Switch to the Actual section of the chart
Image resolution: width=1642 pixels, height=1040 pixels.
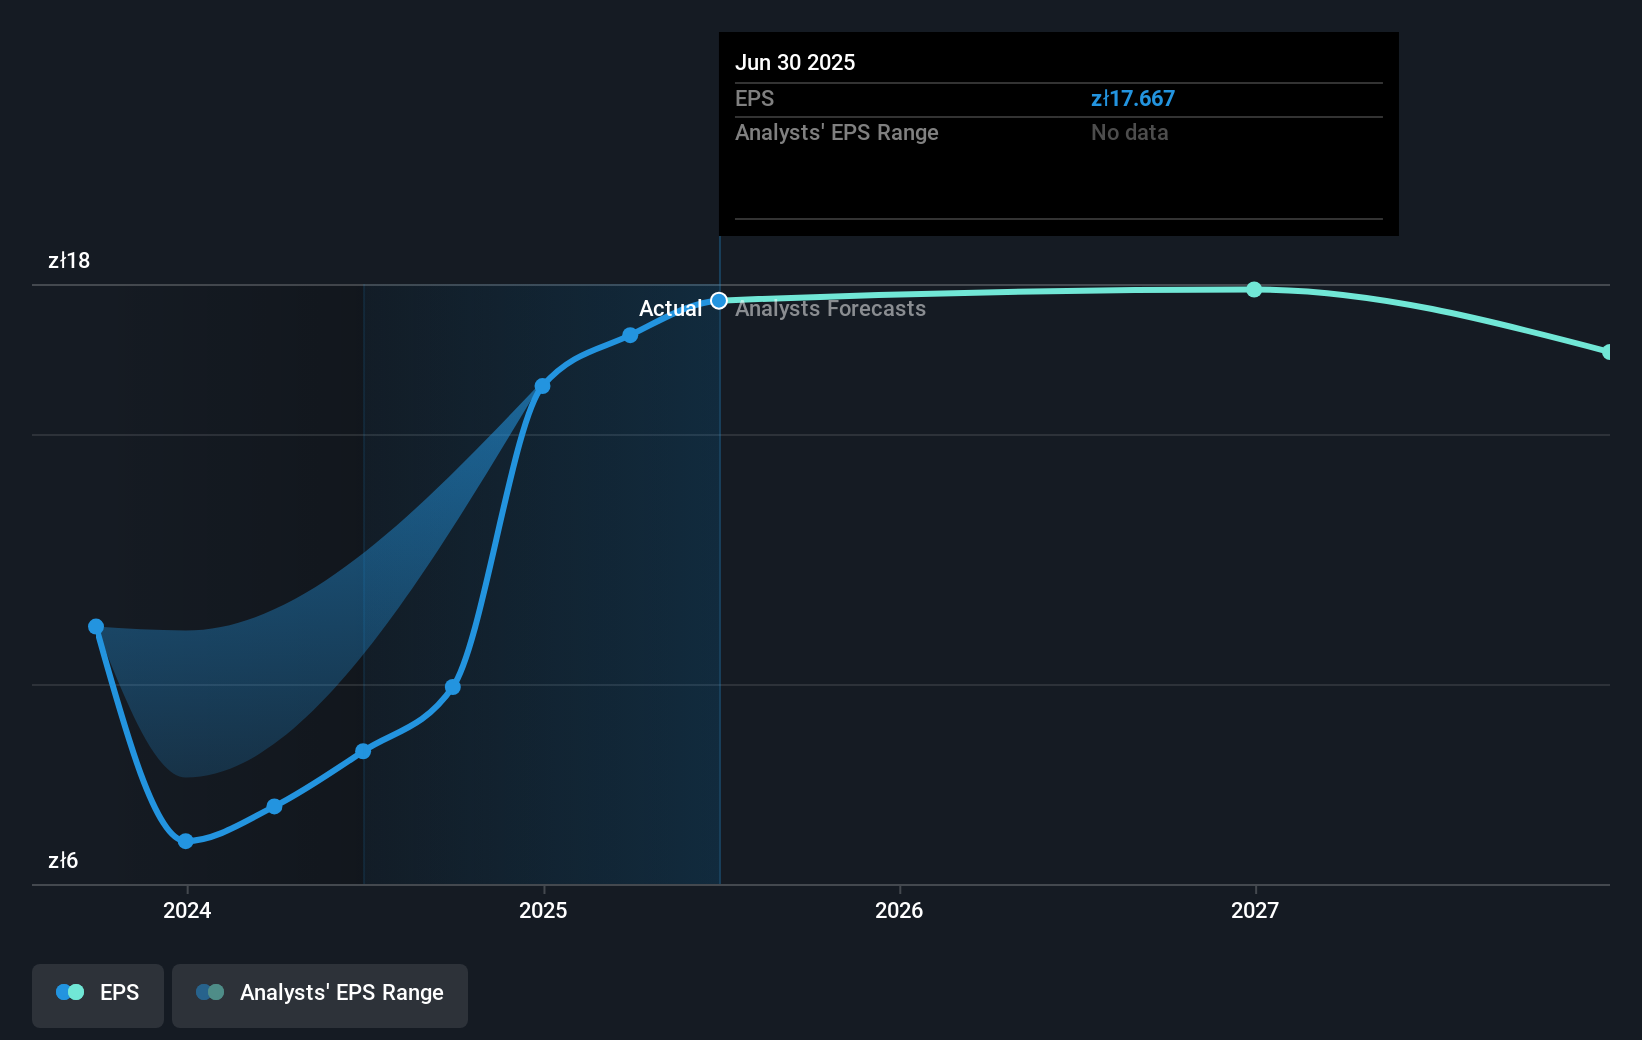[671, 309]
